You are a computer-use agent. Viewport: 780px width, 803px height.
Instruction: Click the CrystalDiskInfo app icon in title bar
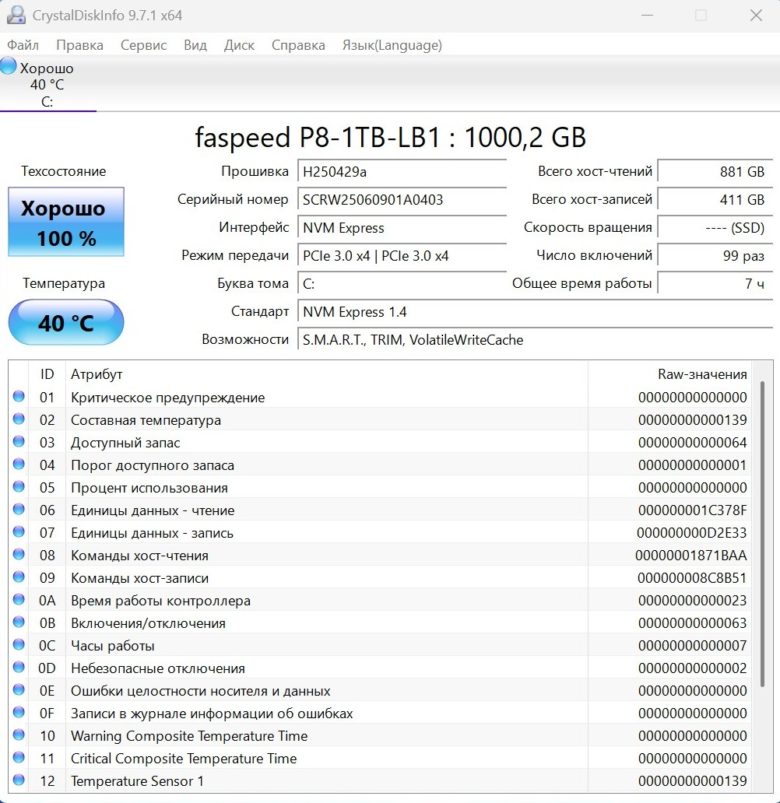tap(16, 15)
